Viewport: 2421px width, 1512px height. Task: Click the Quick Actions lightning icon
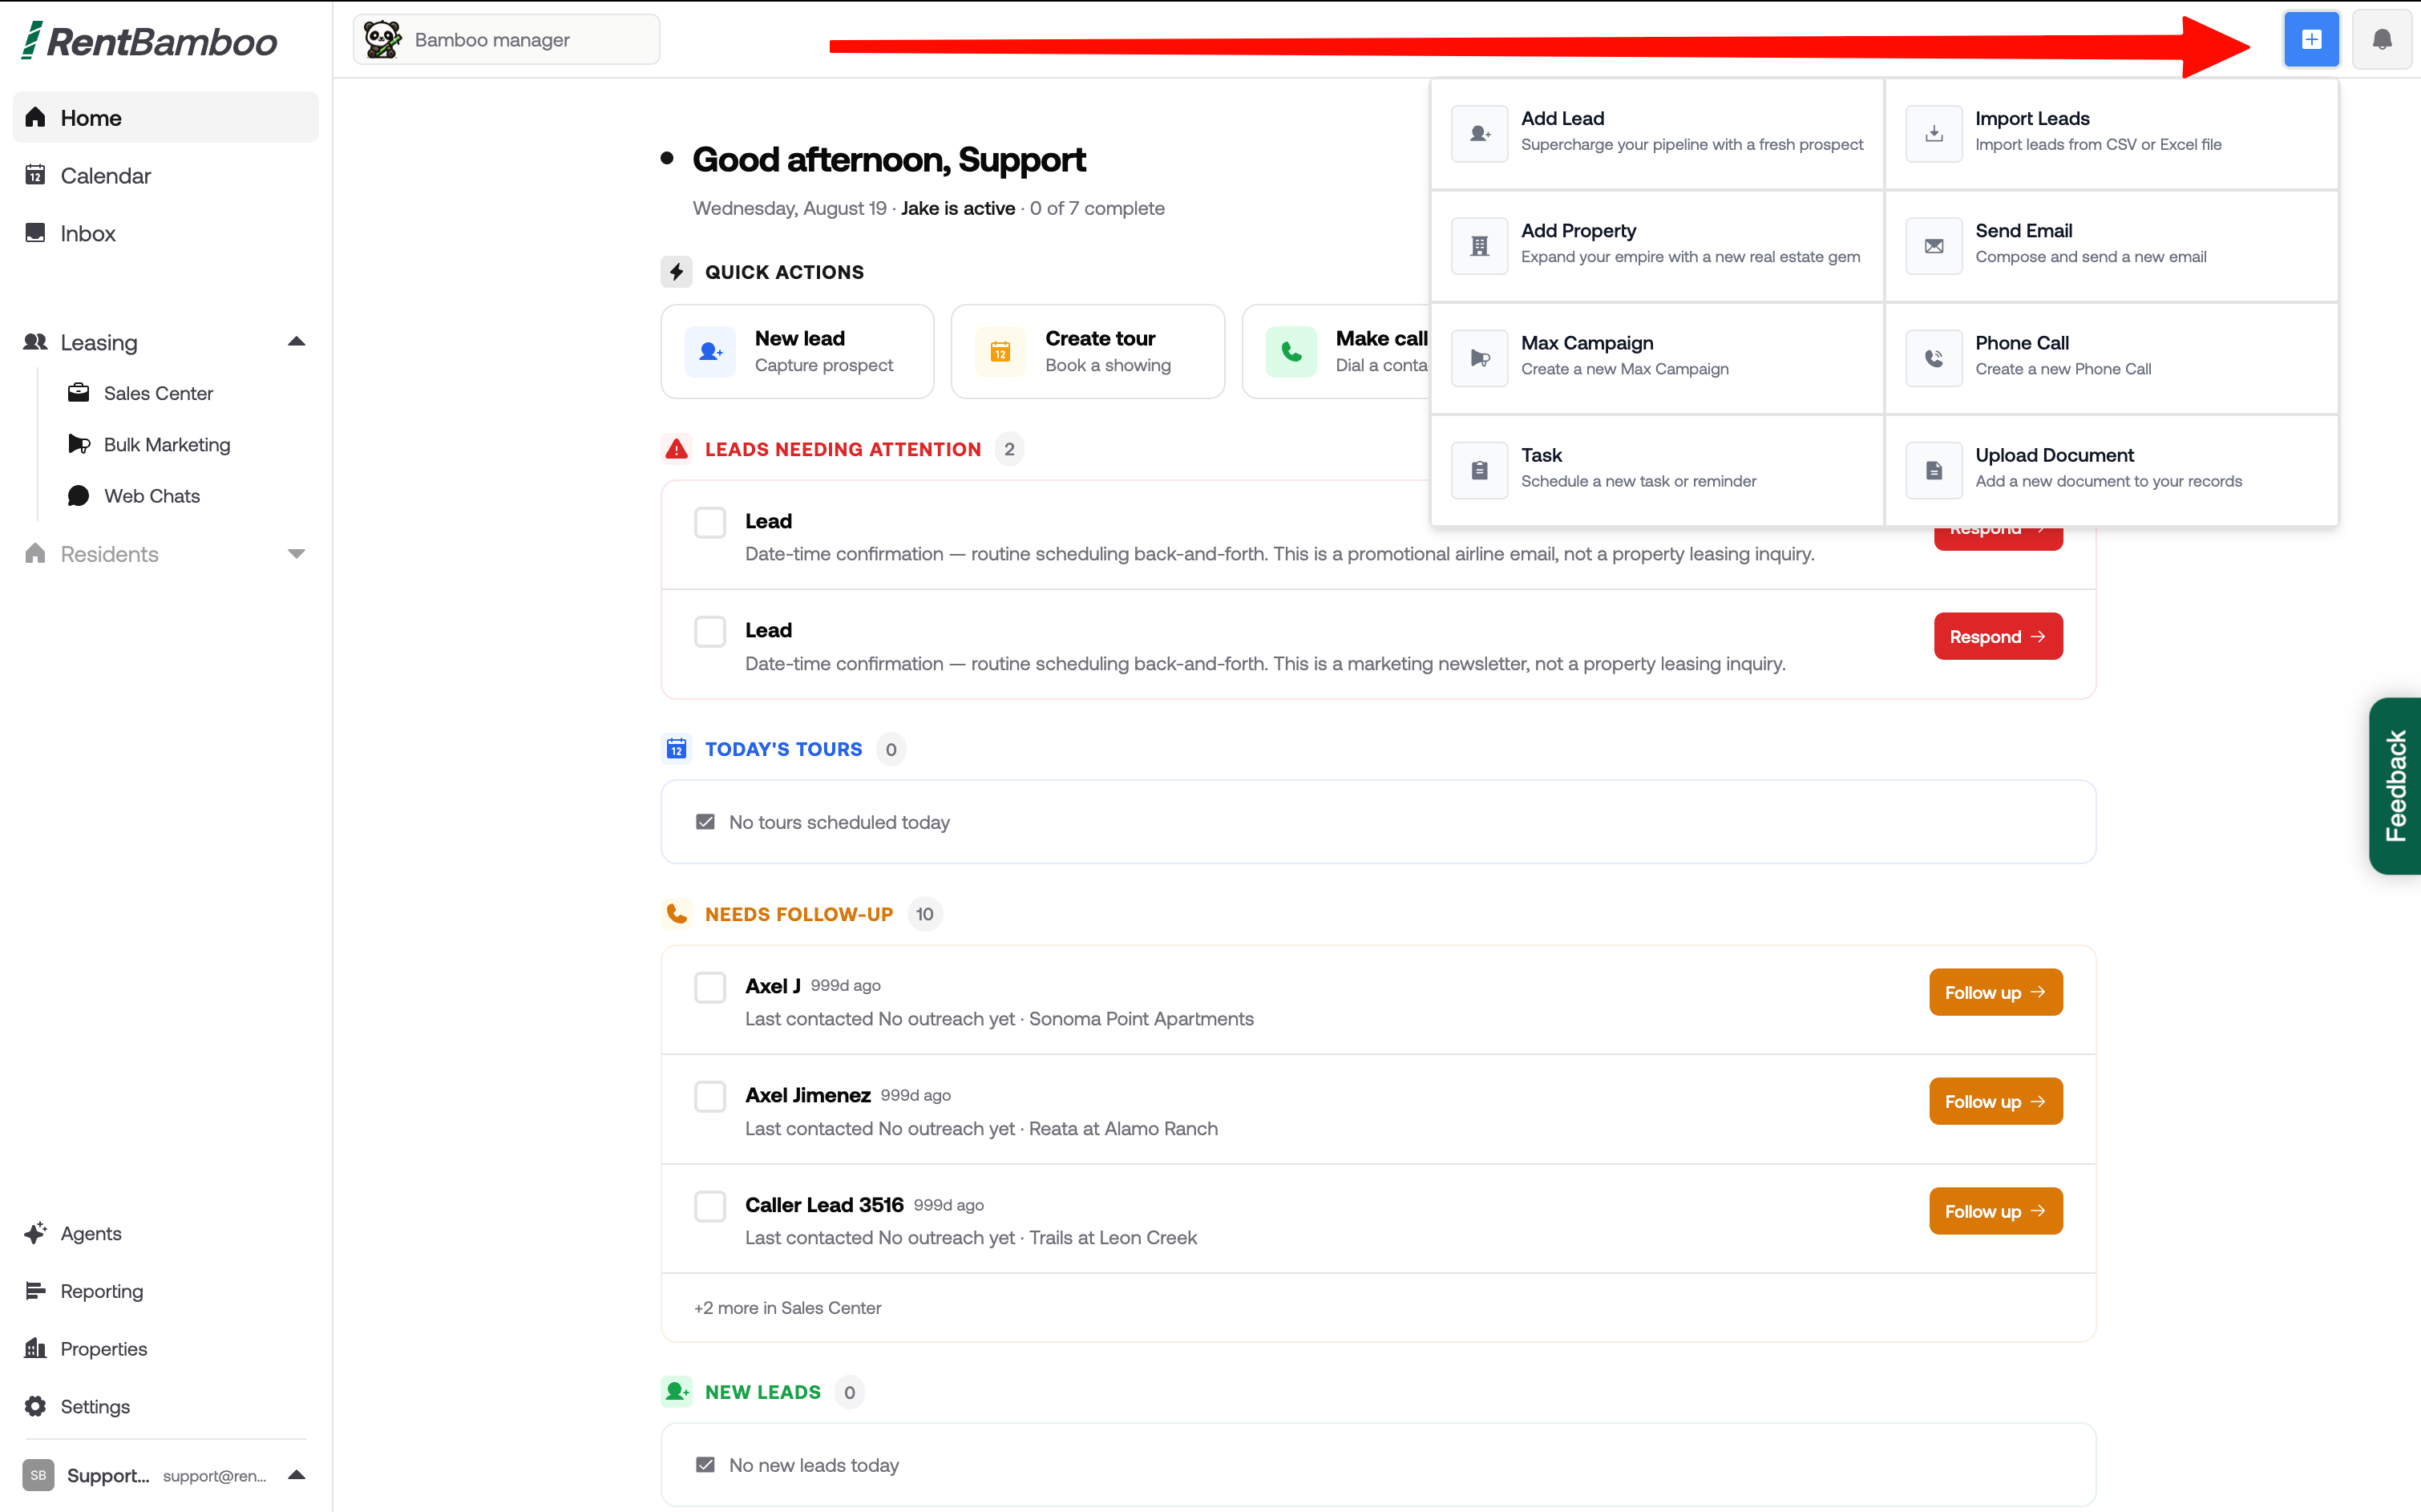[x=677, y=272]
